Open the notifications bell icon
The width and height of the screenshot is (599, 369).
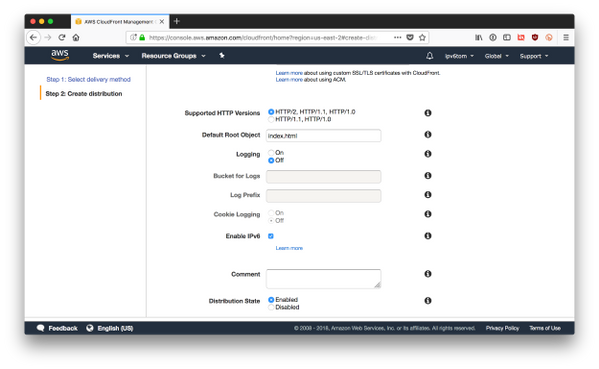point(429,56)
